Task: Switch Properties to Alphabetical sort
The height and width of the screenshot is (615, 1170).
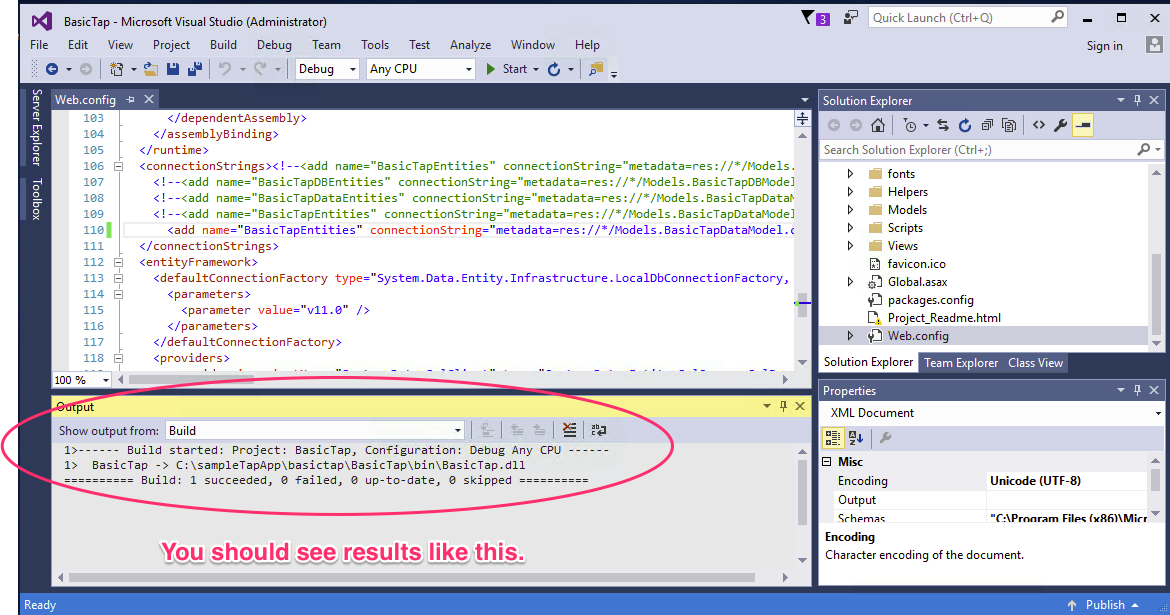Action: pos(856,437)
